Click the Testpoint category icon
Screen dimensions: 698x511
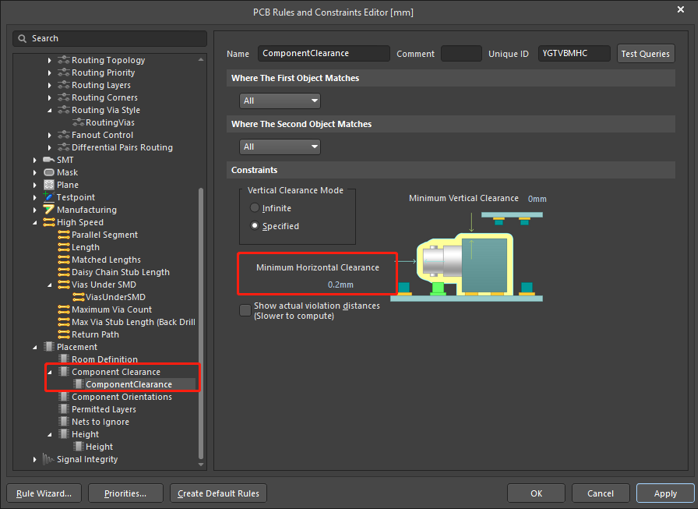[49, 197]
